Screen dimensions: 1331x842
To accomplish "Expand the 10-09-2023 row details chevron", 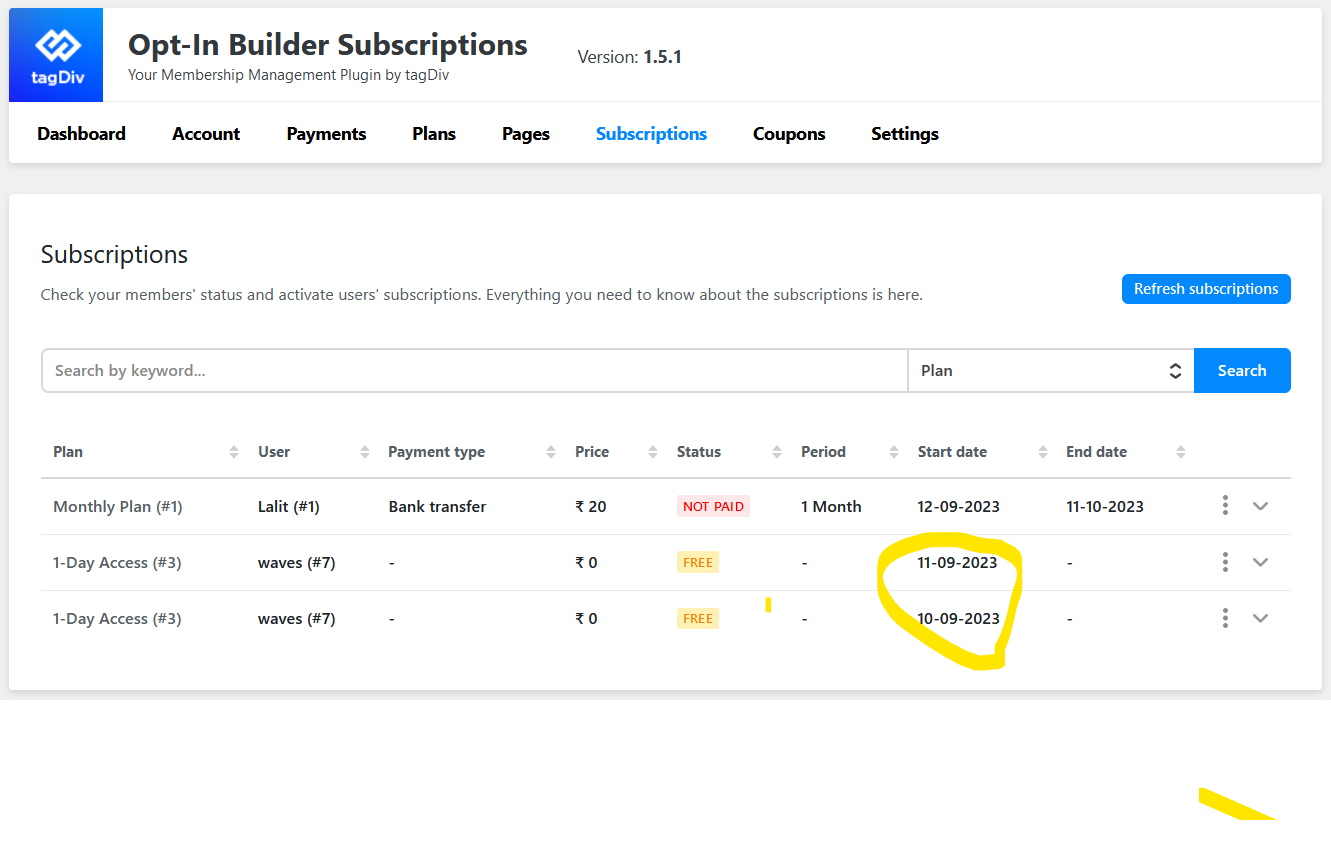I will pyautogui.click(x=1260, y=618).
